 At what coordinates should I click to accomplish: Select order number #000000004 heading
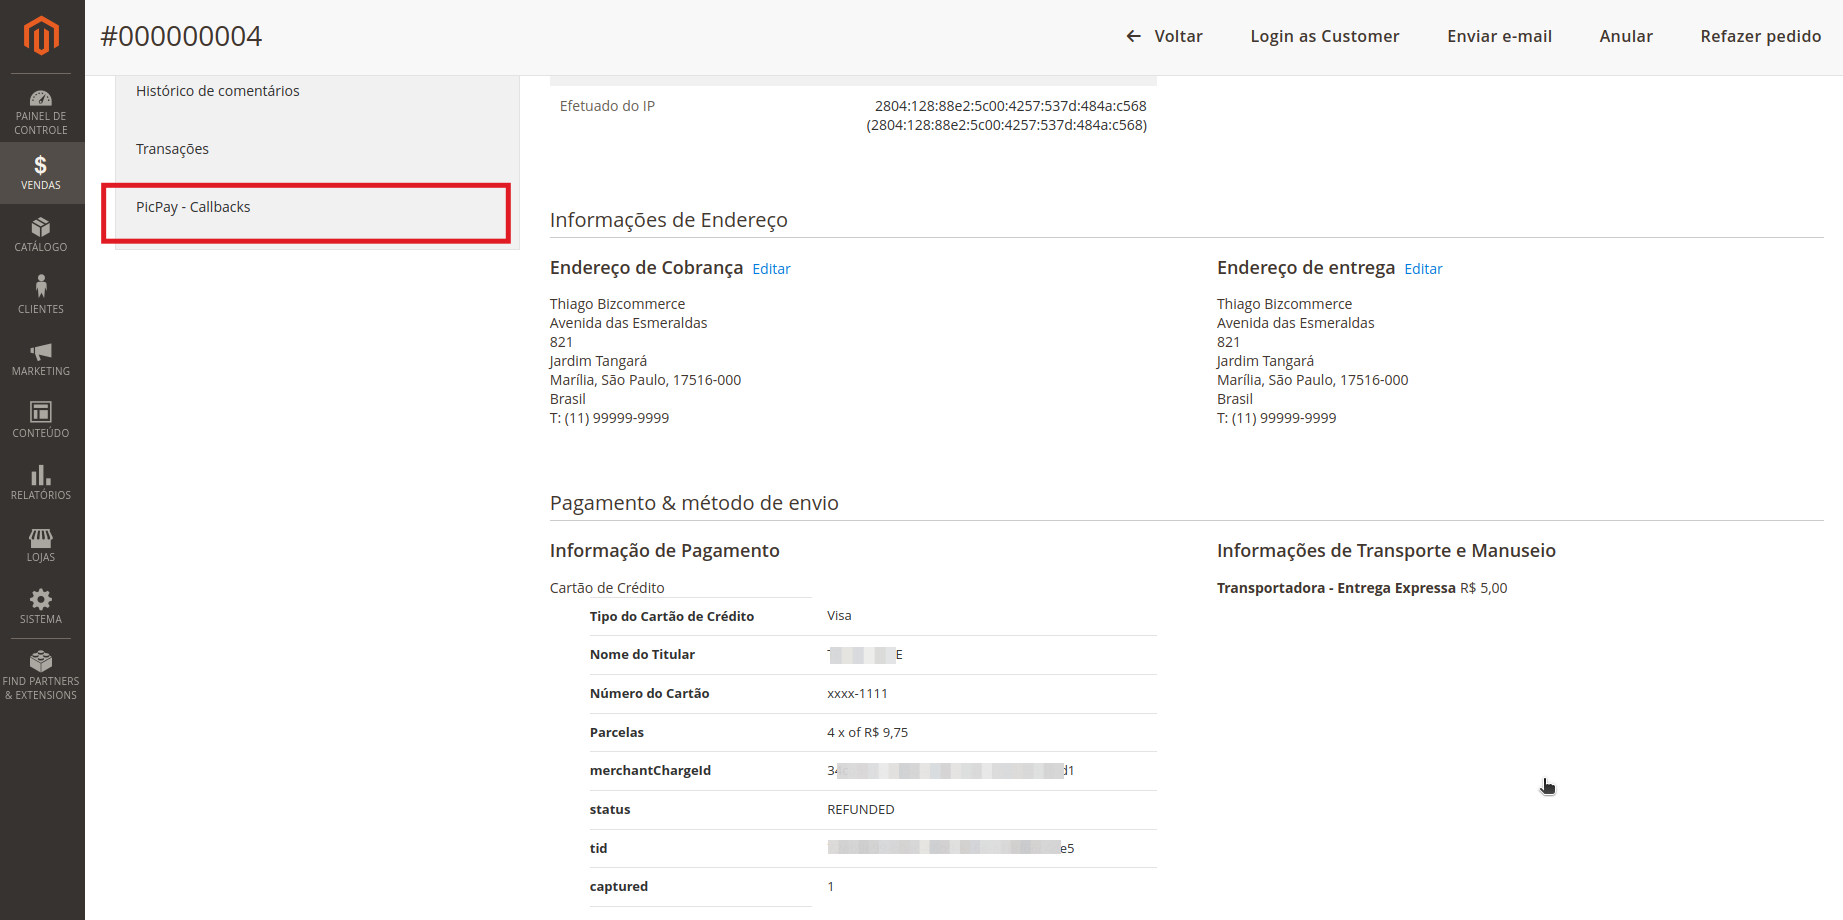(x=181, y=36)
